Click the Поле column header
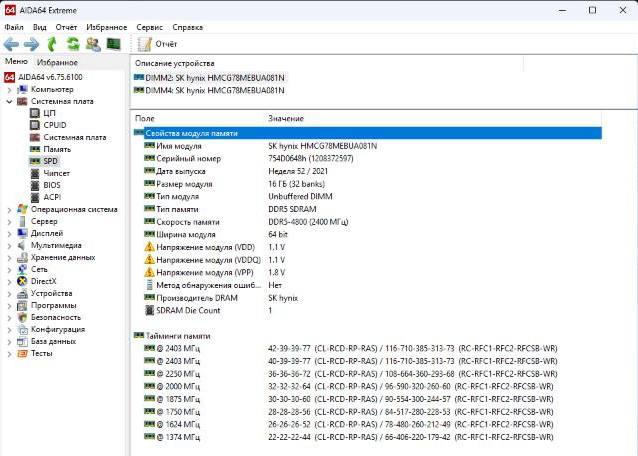638x456 pixels. point(144,118)
